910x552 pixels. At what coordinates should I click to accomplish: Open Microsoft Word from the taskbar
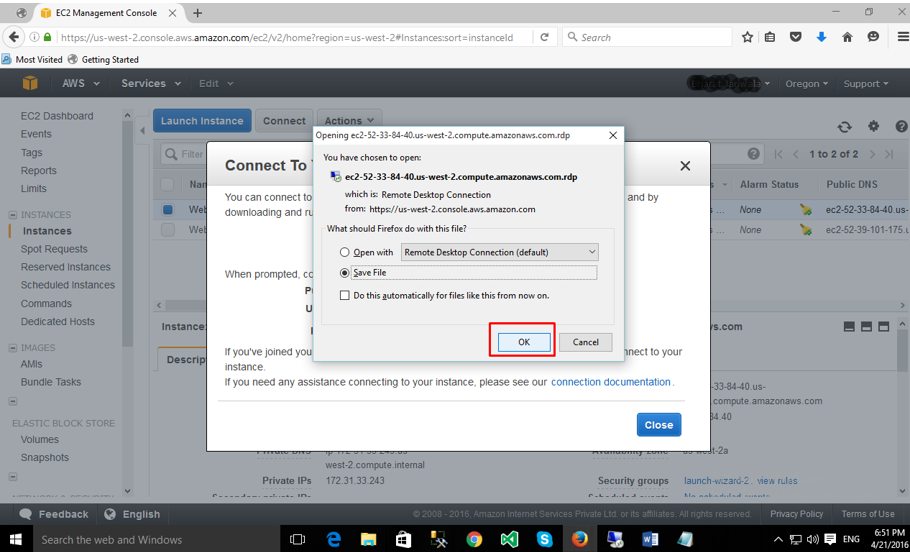tap(650, 540)
